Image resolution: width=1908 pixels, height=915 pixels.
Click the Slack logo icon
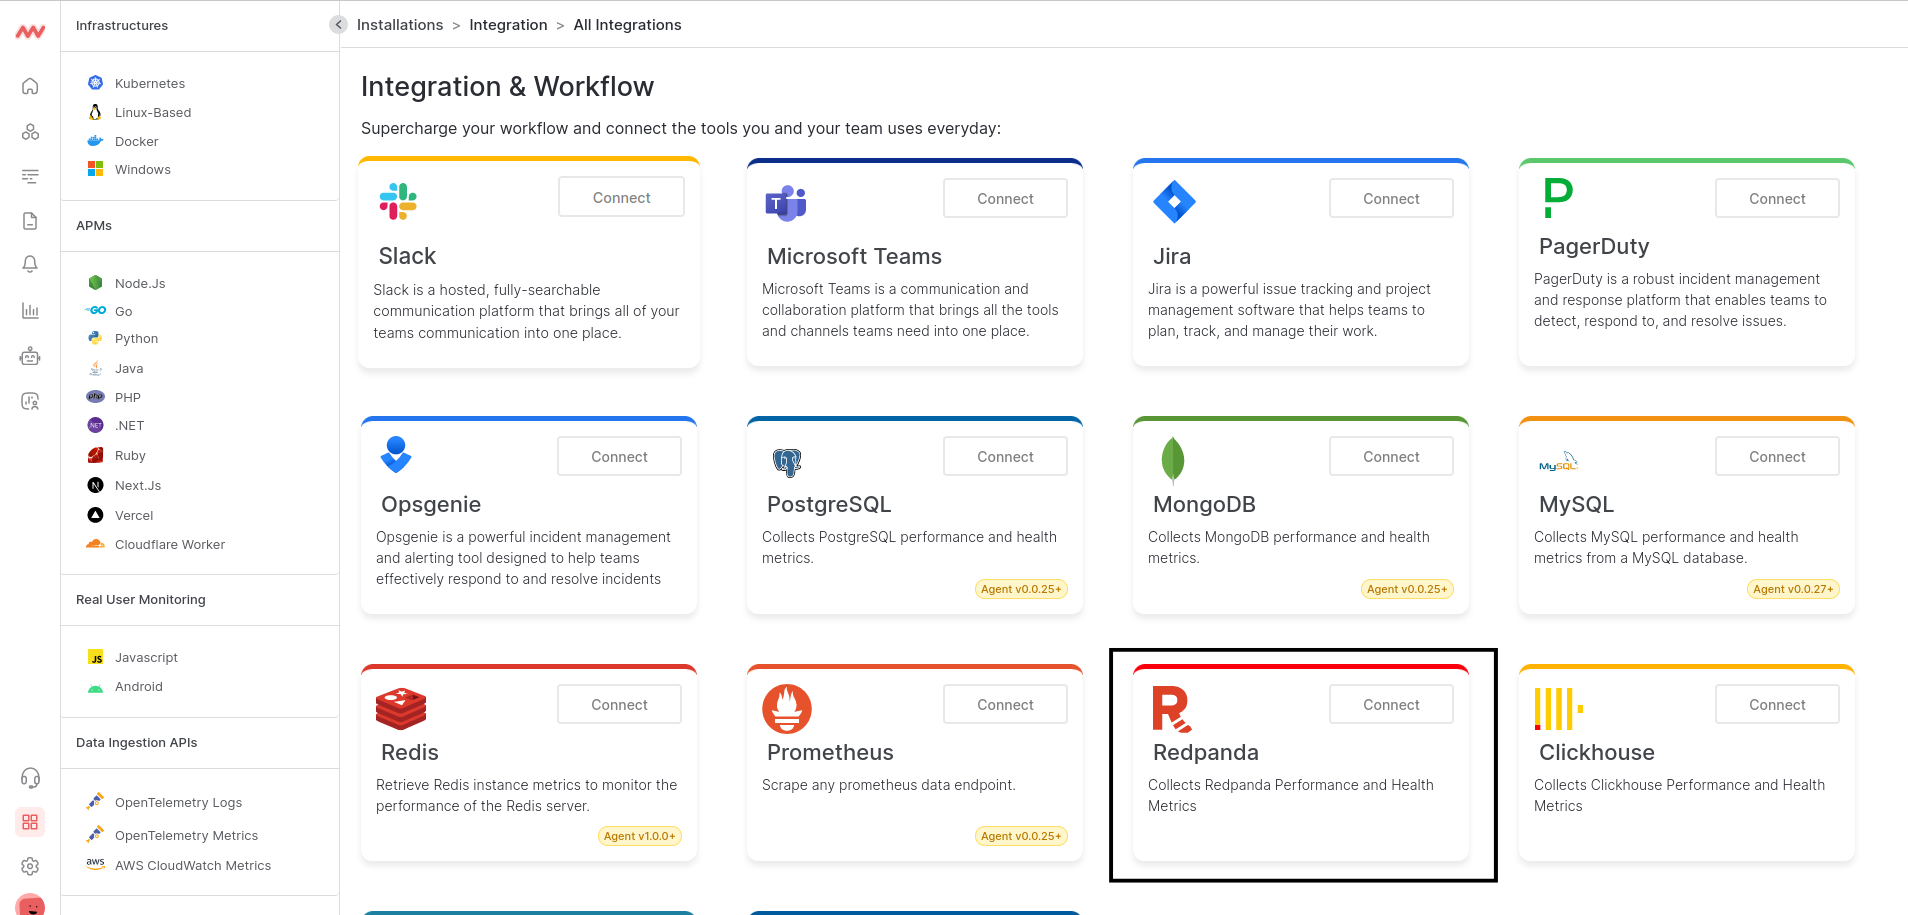pos(398,201)
